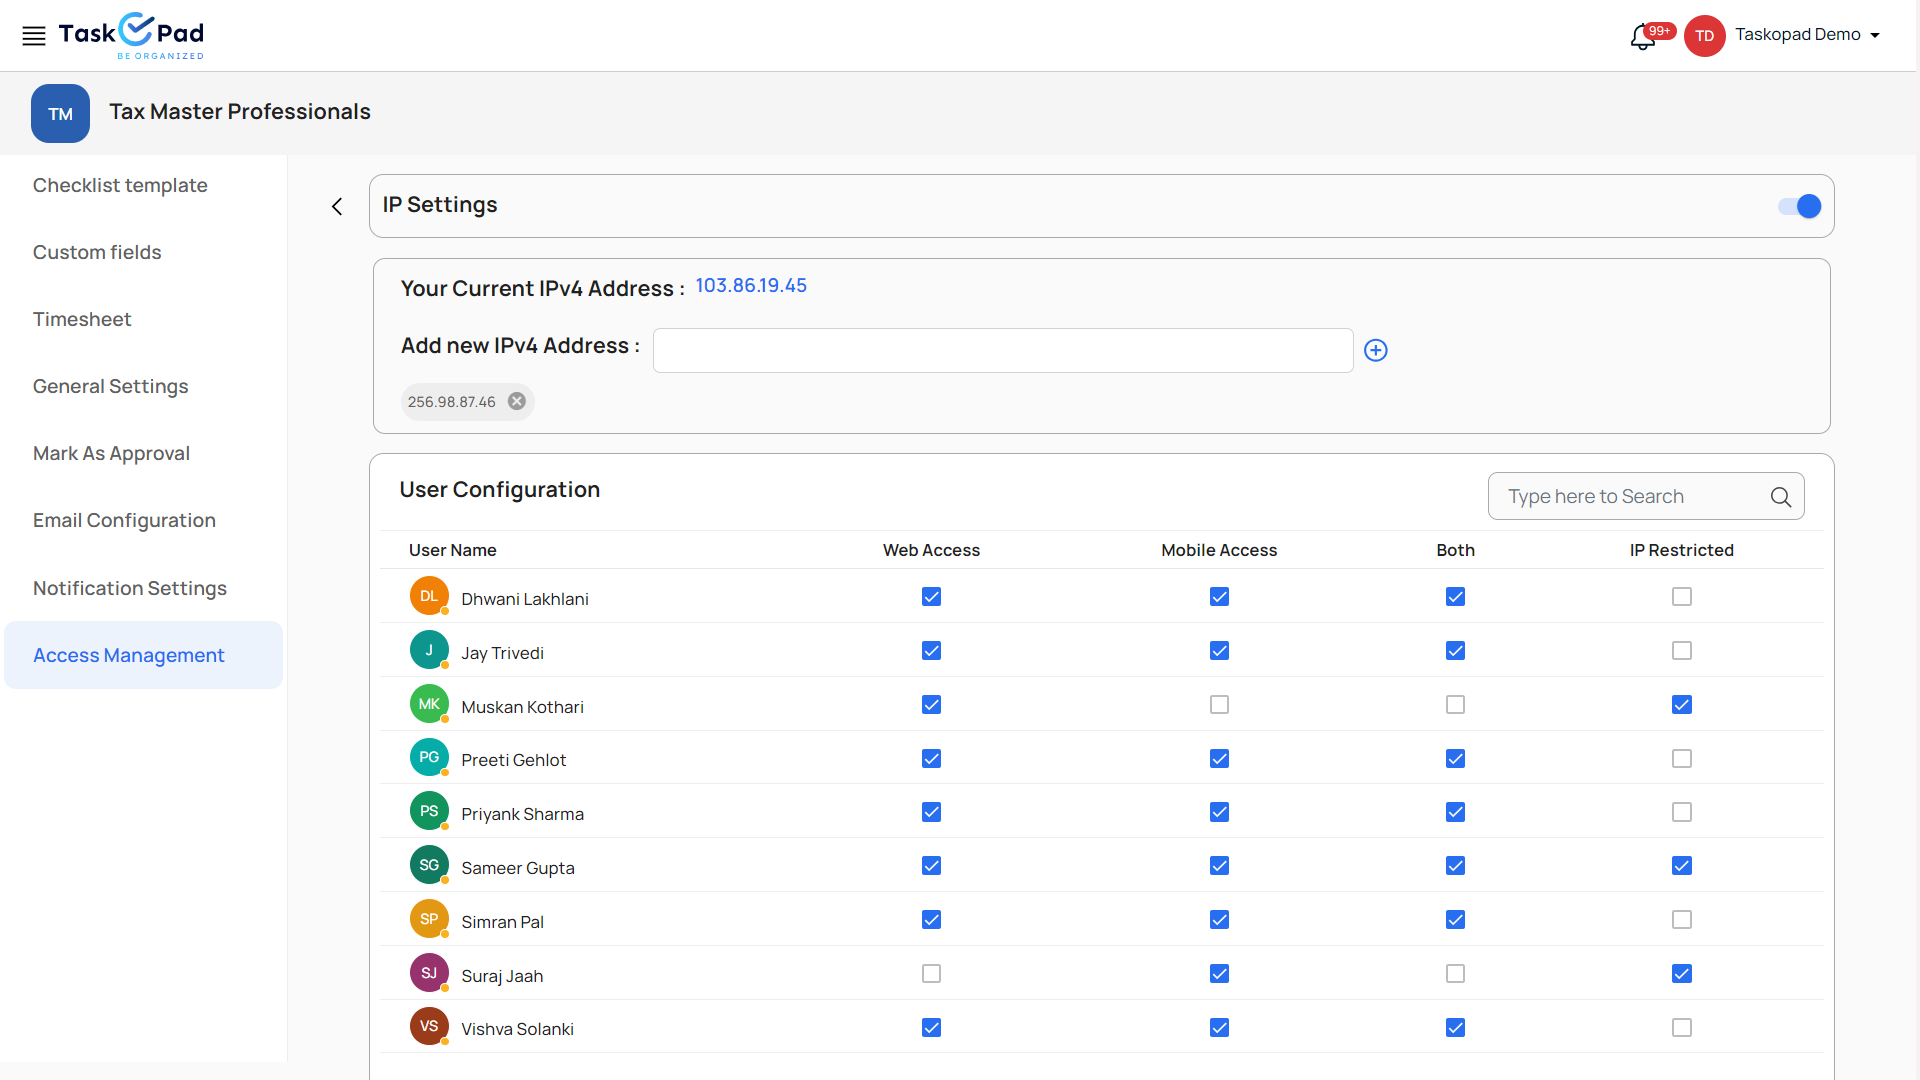1920x1080 pixels.
Task: Click the back arrow beside IP Settings
Action: (337, 207)
